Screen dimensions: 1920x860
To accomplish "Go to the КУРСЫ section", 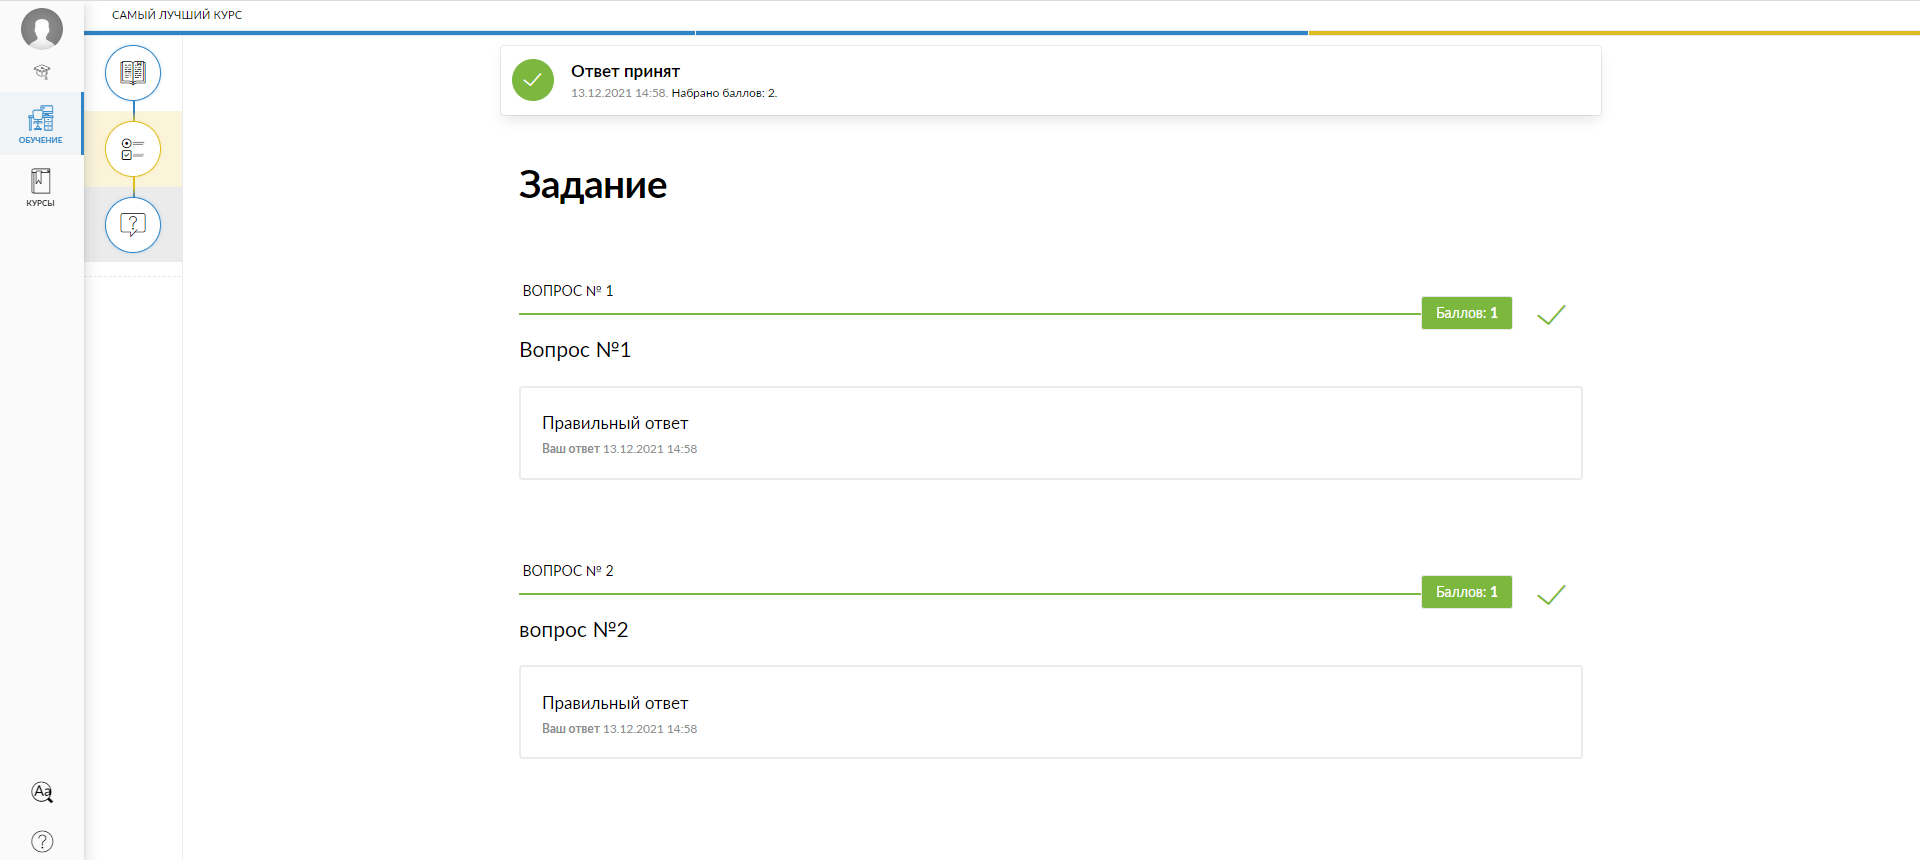I will point(41,187).
